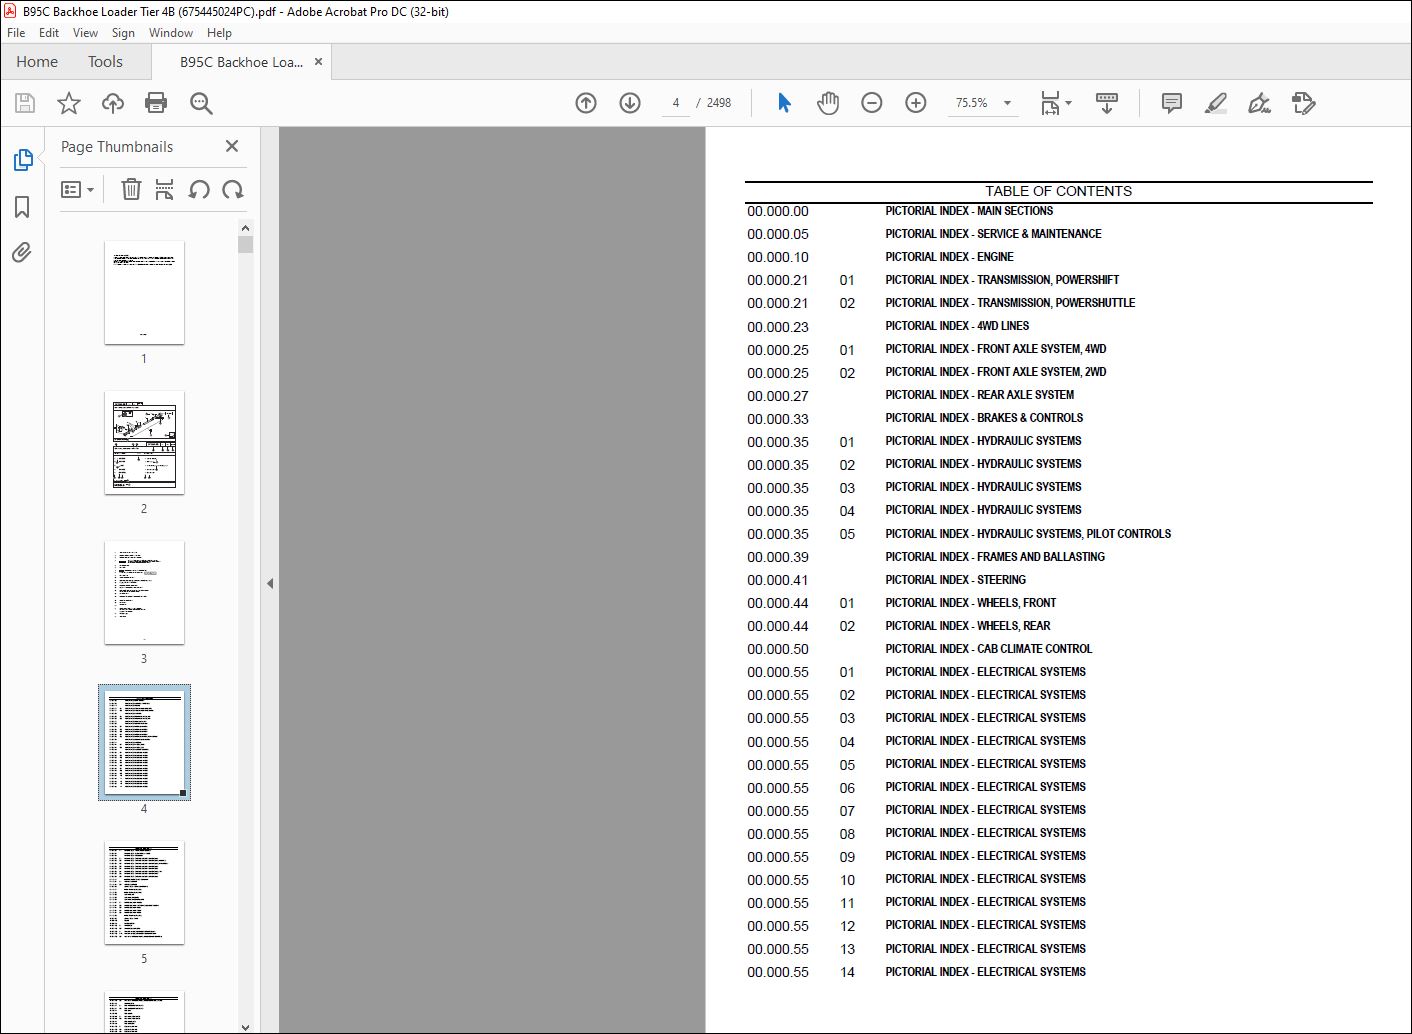Screen dimensions: 1412x1034
Task: Click 'PICTORIAL INDEX - MAIN SECTIONS' entry
Action: click(968, 211)
